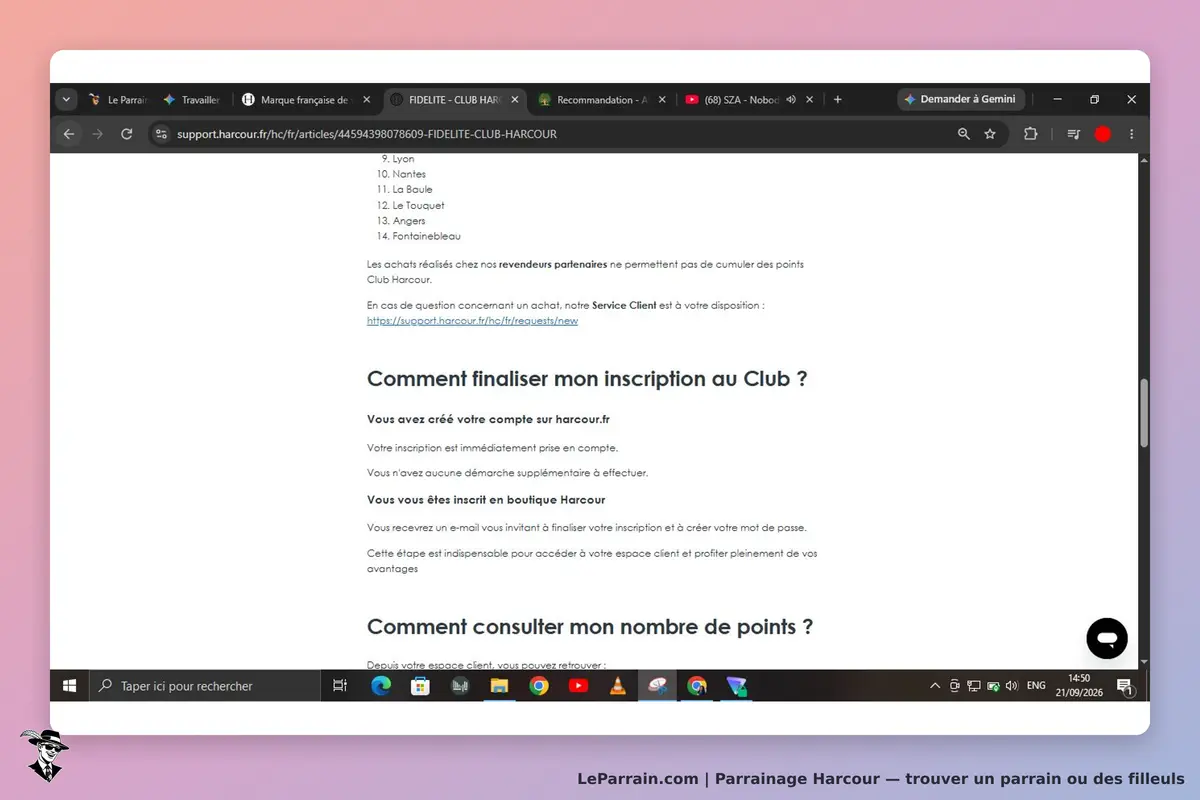Close the Marque française tab
Screen dimensions: 1200x800
click(x=367, y=100)
